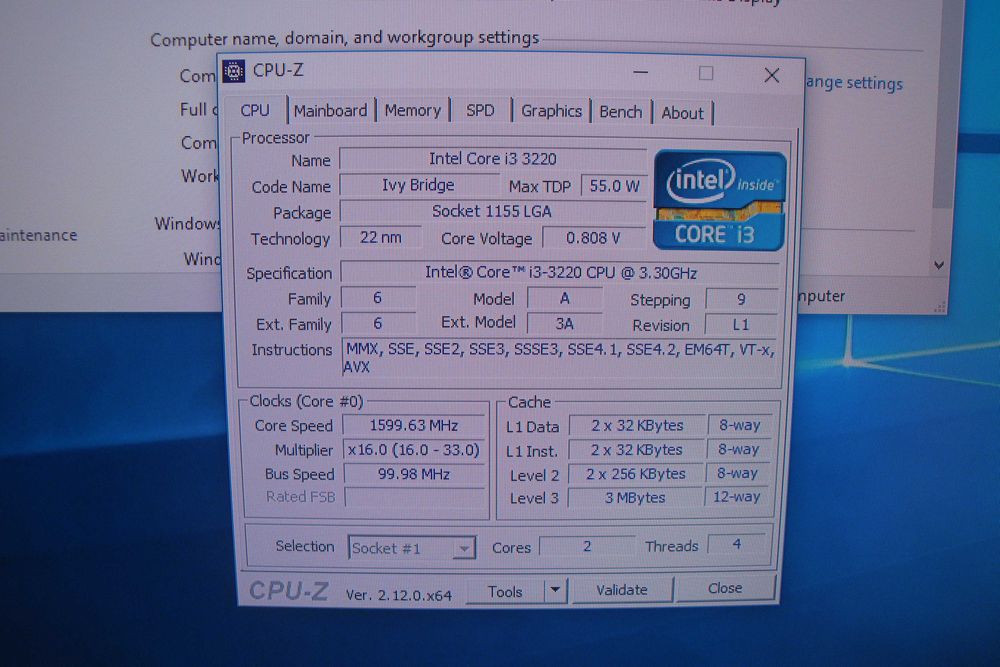Click the Tools button
Image resolution: width=1000 pixels, height=667 pixels.
504,592
